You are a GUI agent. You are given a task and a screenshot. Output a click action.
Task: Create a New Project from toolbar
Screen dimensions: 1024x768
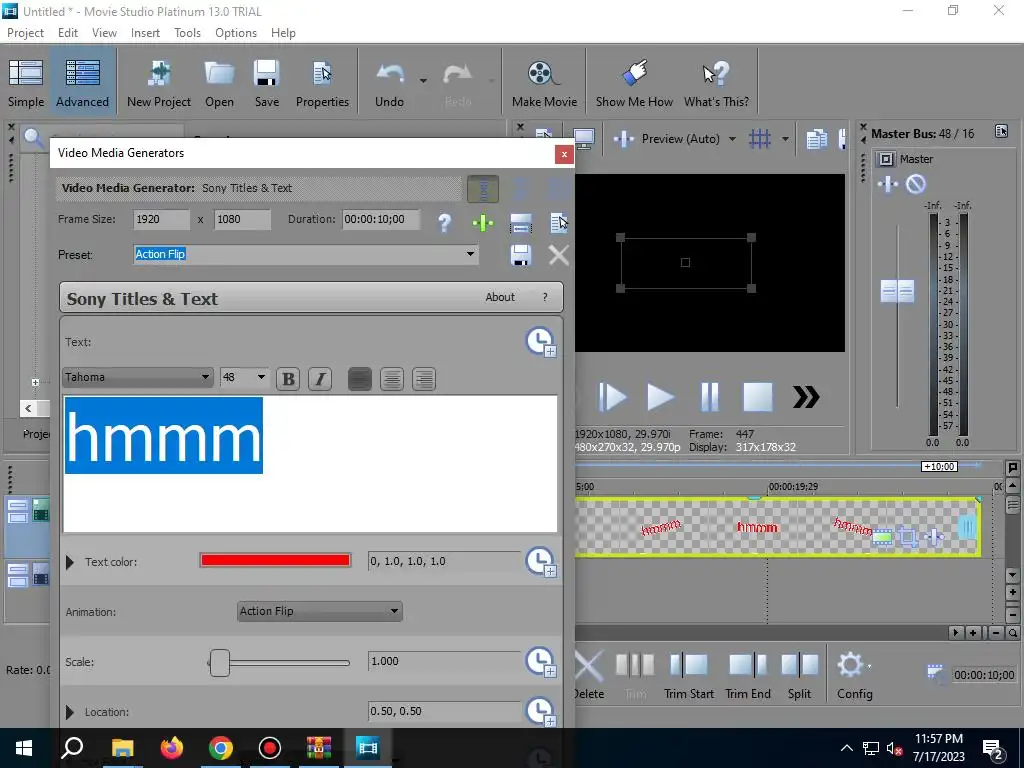click(159, 84)
